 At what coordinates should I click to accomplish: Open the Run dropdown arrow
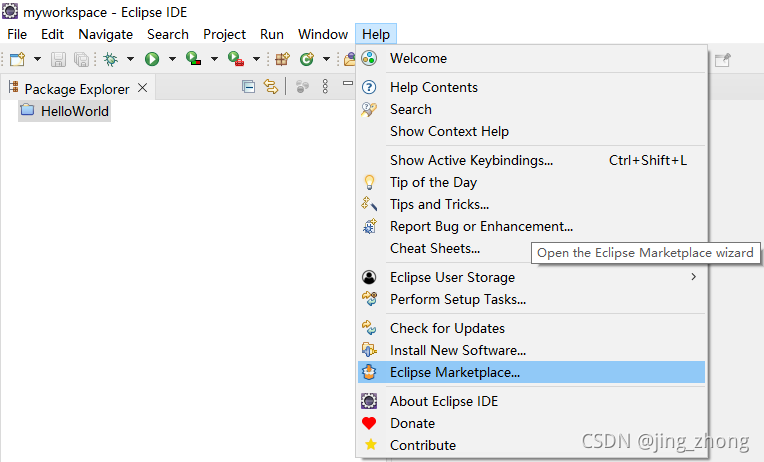point(172,59)
